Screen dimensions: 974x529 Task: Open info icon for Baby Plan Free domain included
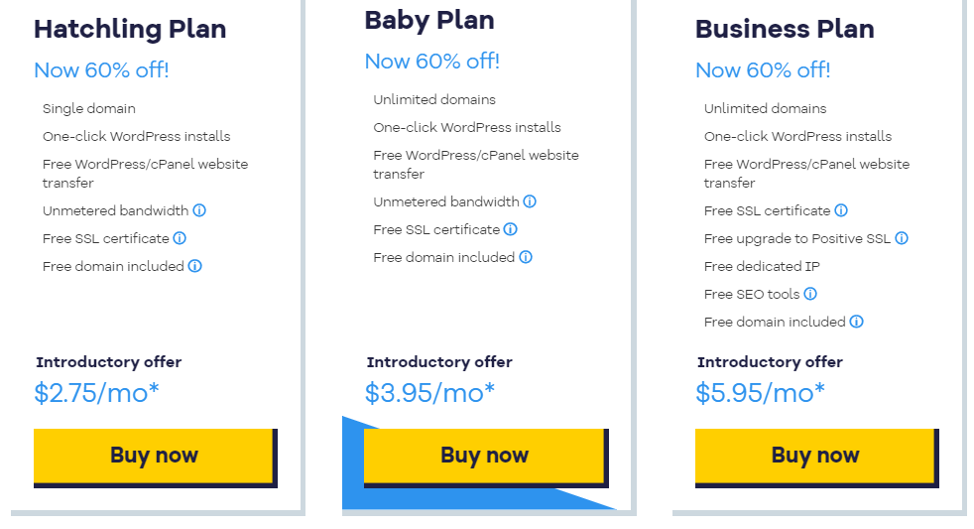click(x=526, y=256)
